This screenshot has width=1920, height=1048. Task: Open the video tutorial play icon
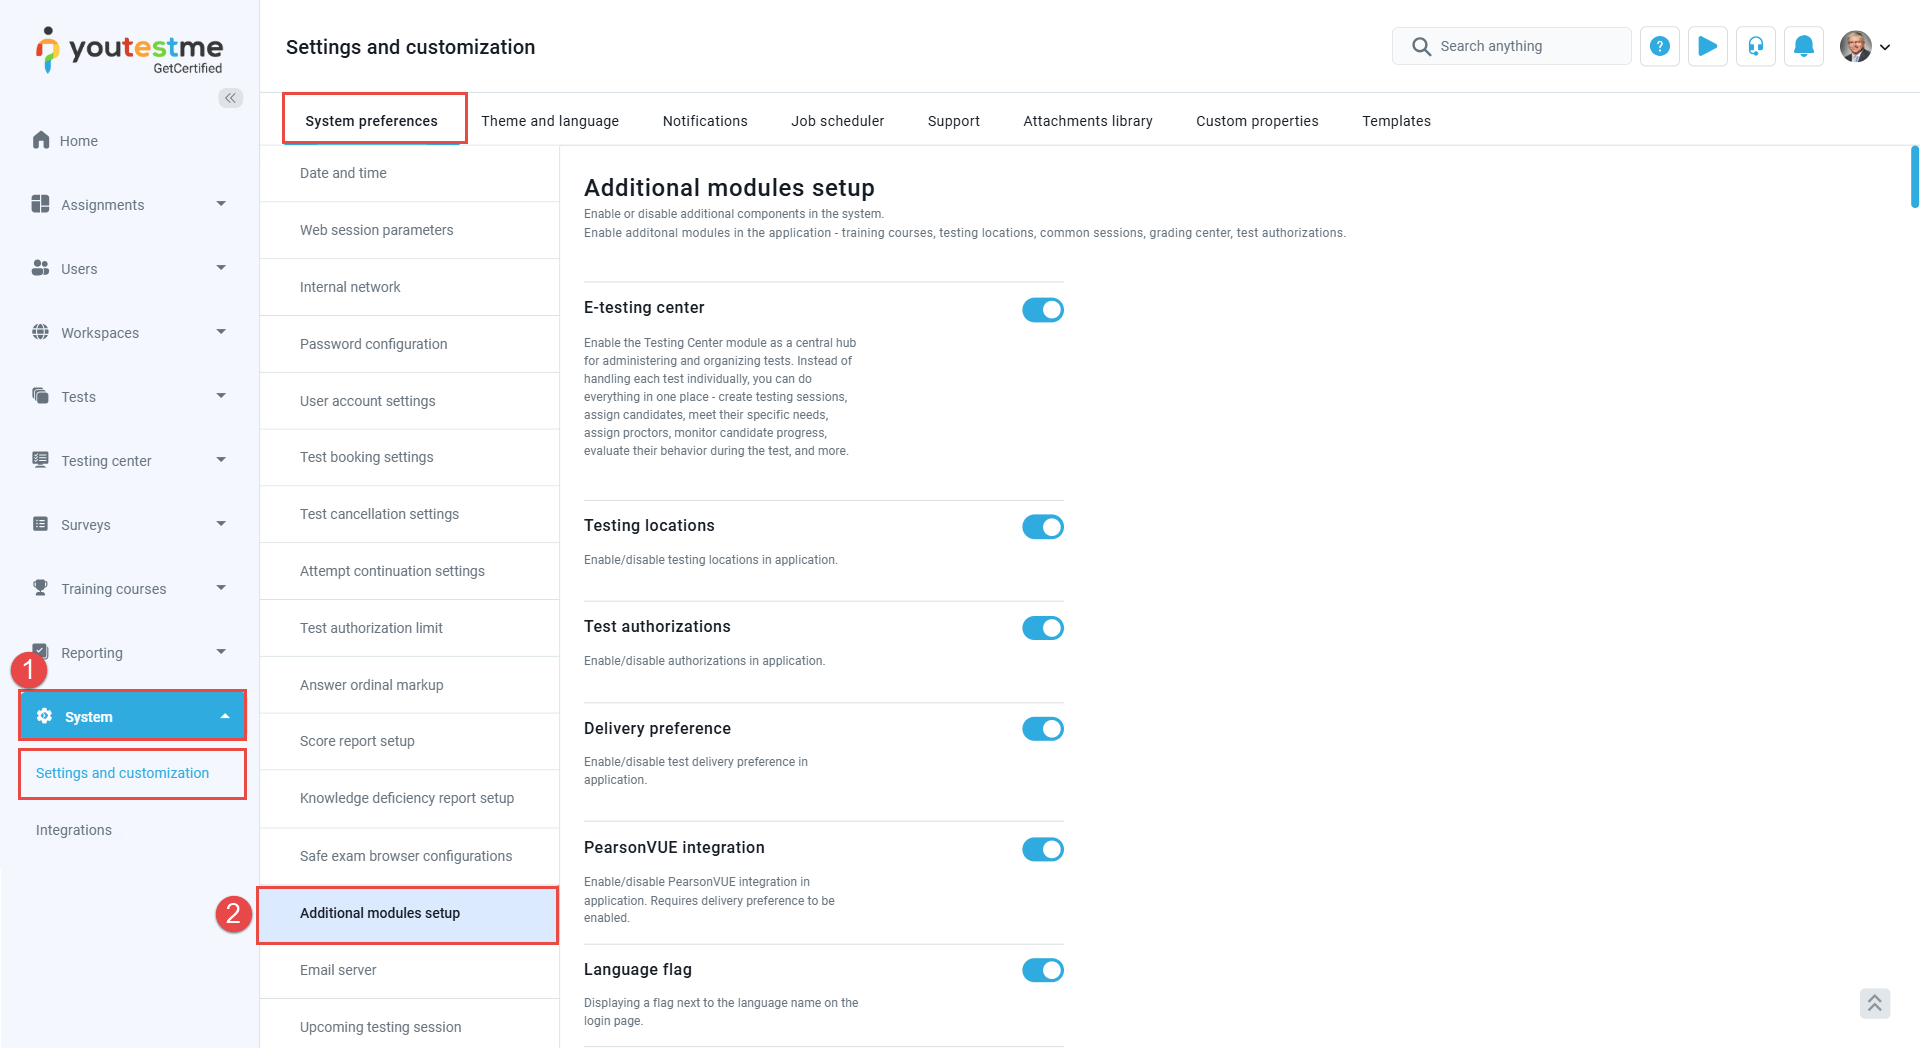point(1707,46)
